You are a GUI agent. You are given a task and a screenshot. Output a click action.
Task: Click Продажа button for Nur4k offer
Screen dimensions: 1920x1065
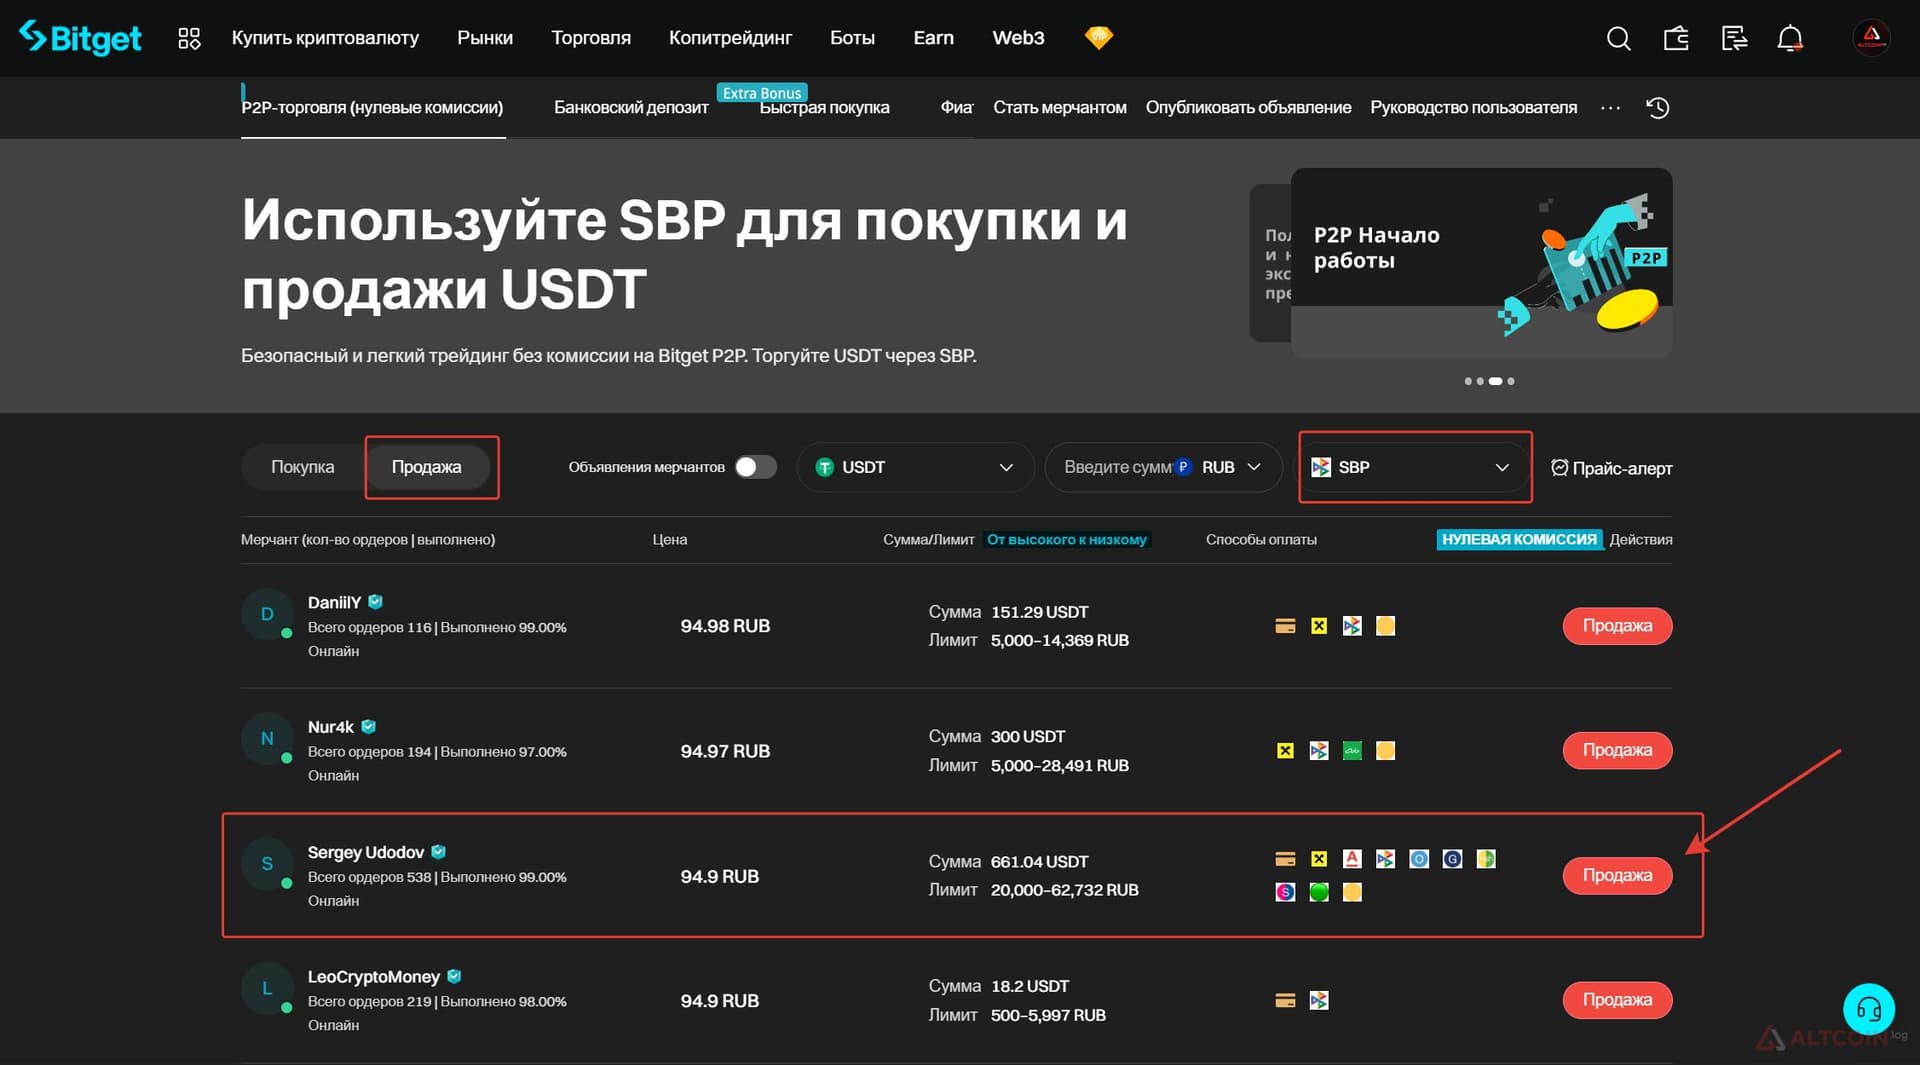click(1617, 751)
